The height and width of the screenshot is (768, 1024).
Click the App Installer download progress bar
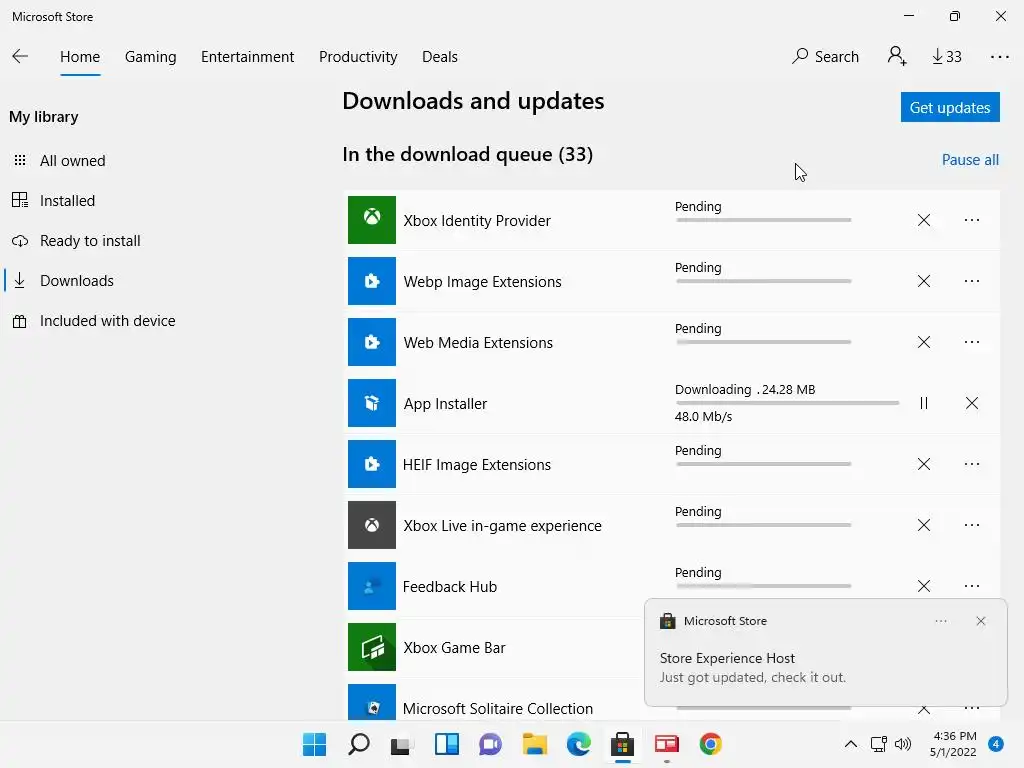tap(787, 403)
